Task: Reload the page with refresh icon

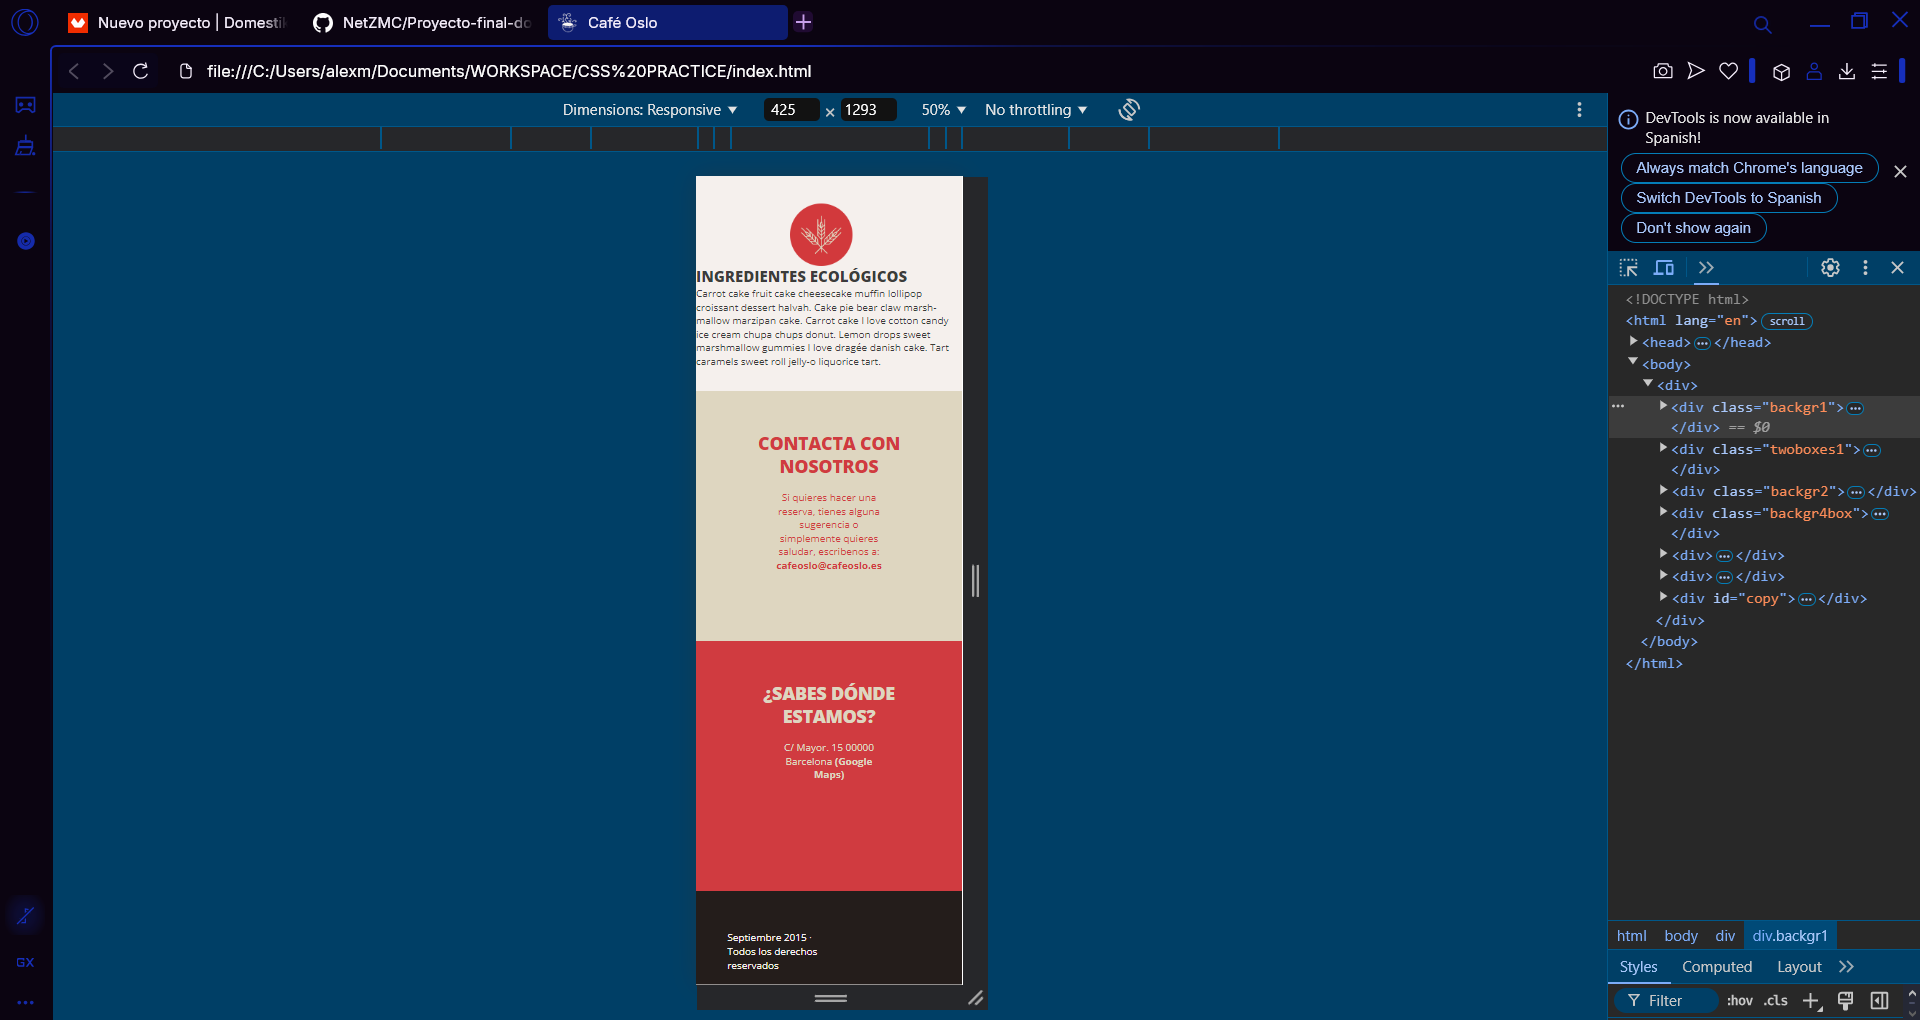Action: (141, 71)
